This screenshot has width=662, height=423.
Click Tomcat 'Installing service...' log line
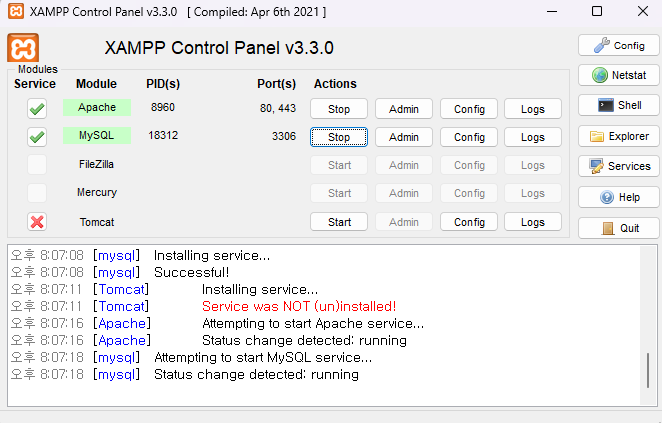coord(260,290)
